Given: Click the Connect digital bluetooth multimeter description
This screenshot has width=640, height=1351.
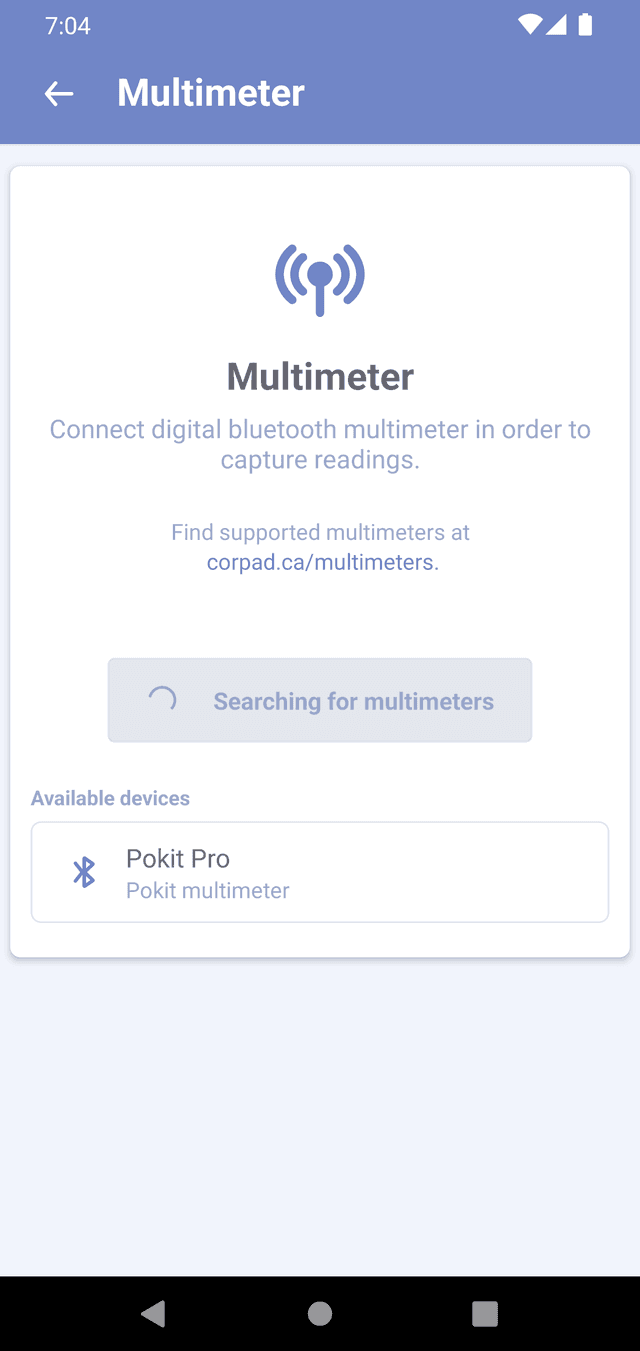Looking at the screenshot, I should (x=320, y=444).
